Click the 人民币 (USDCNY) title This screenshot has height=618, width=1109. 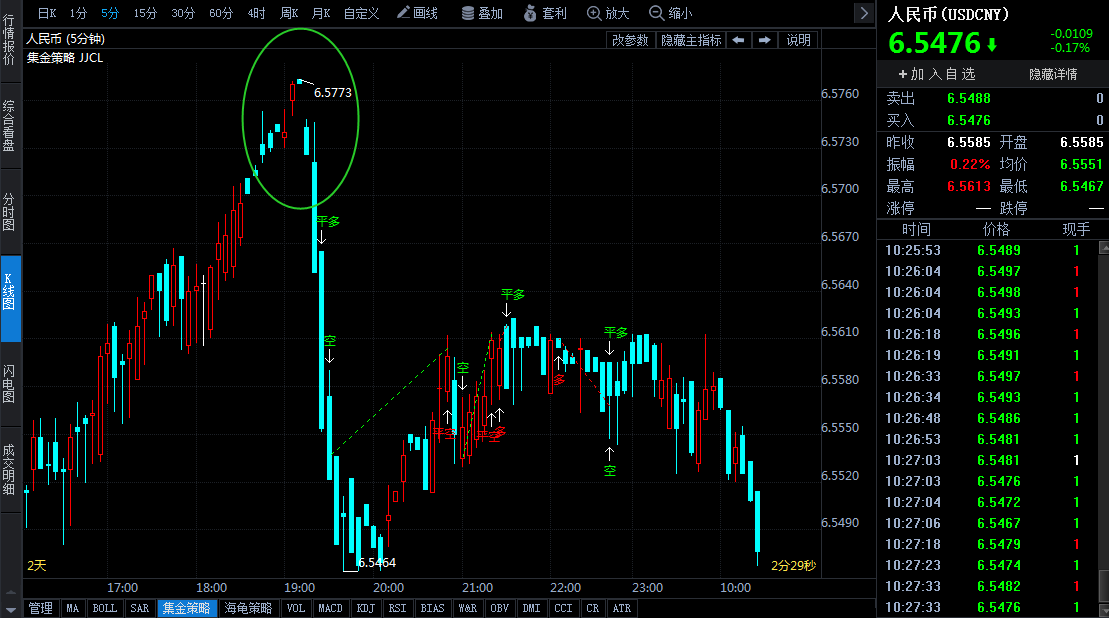click(x=948, y=14)
